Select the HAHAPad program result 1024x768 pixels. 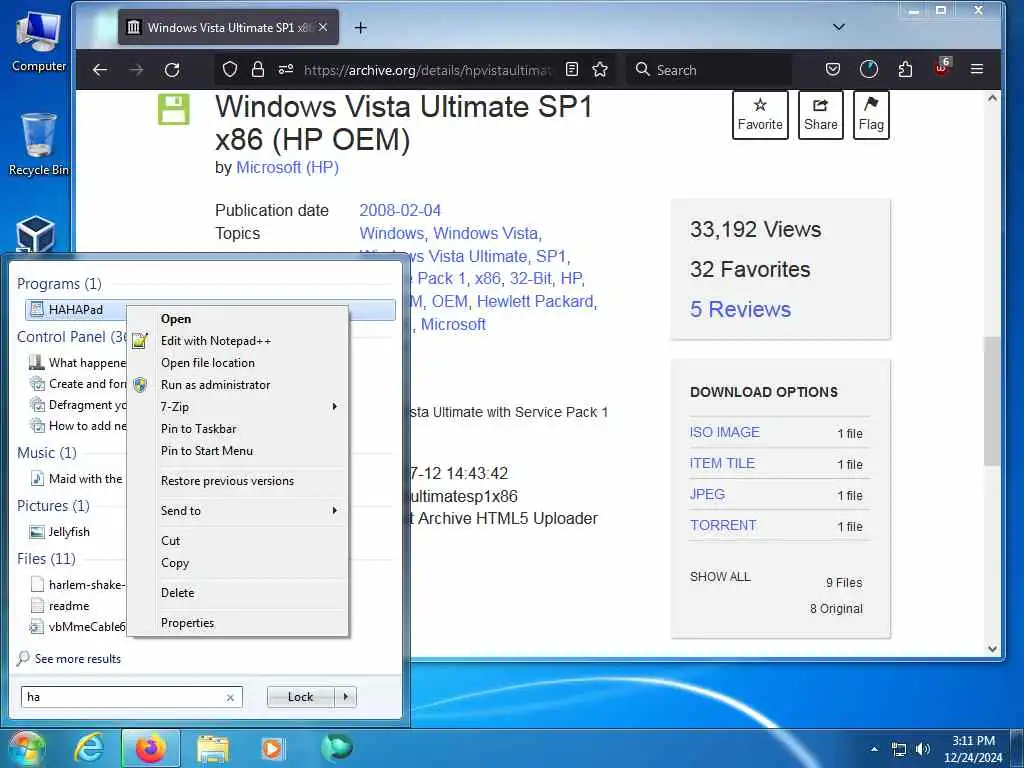pyautogui.click(x=76, y=310)
